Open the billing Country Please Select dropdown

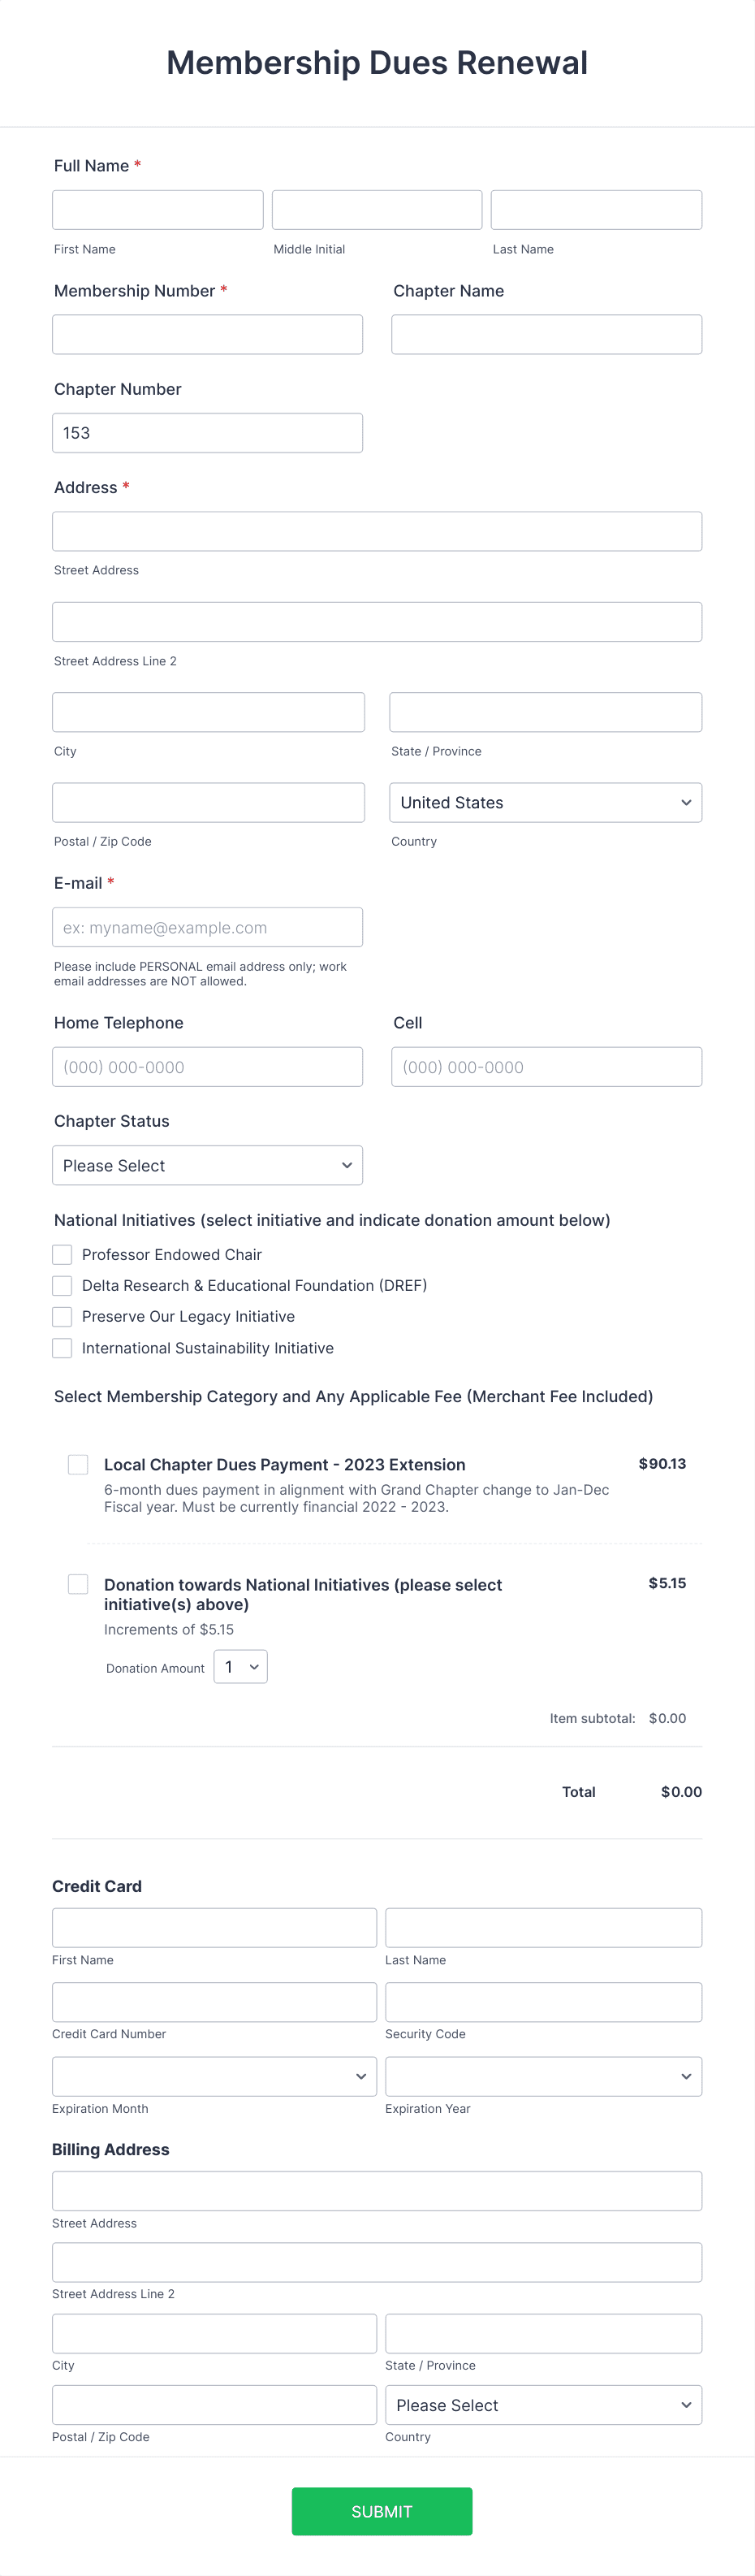(543, 2404)
